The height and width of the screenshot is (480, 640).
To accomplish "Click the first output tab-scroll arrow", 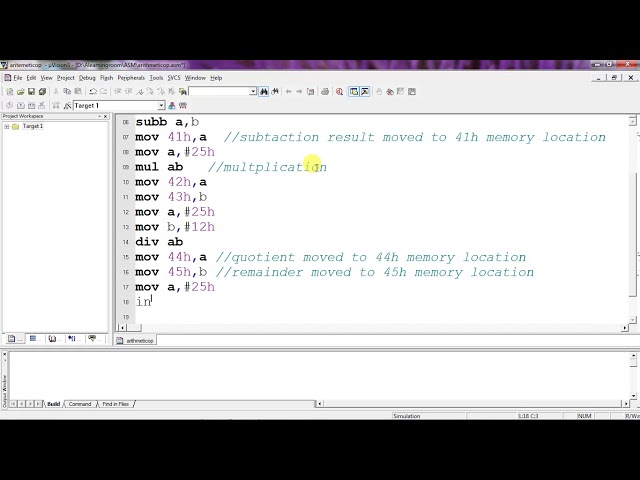I will (x=13, y=404).
